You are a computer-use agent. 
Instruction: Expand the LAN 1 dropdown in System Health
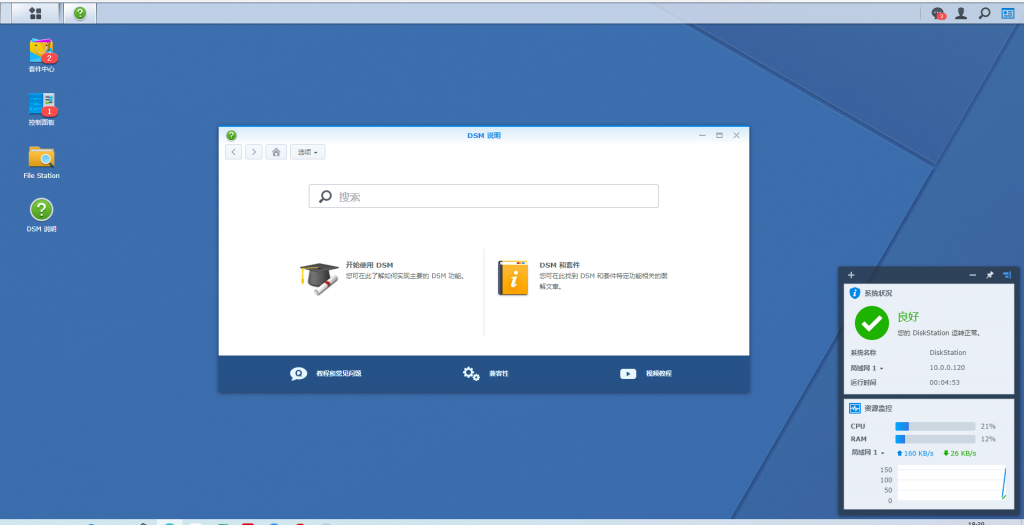[x=867, y=368]
